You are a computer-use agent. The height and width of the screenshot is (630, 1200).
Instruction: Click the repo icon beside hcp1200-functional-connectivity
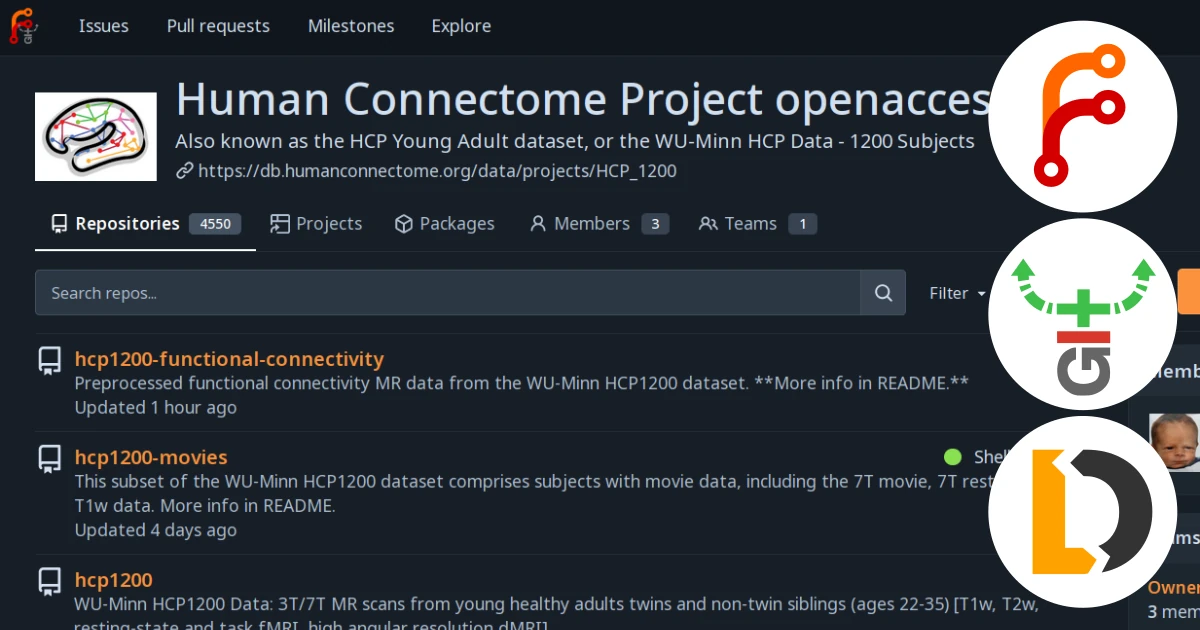[x=49, y=360]
